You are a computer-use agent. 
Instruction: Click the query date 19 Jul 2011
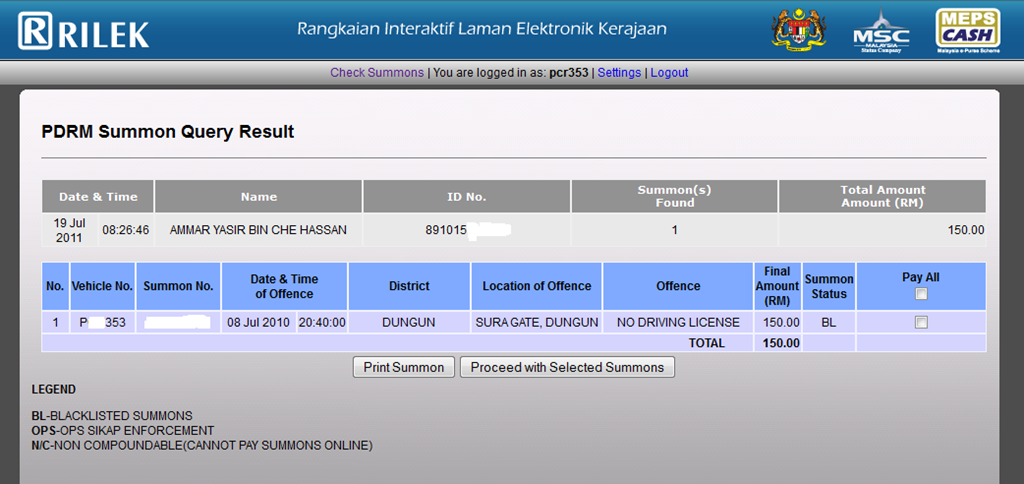point(69,230)
